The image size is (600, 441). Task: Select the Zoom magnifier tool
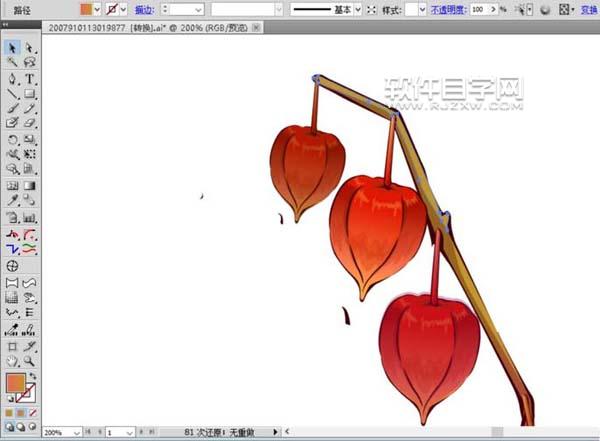[x=29, y=360]
